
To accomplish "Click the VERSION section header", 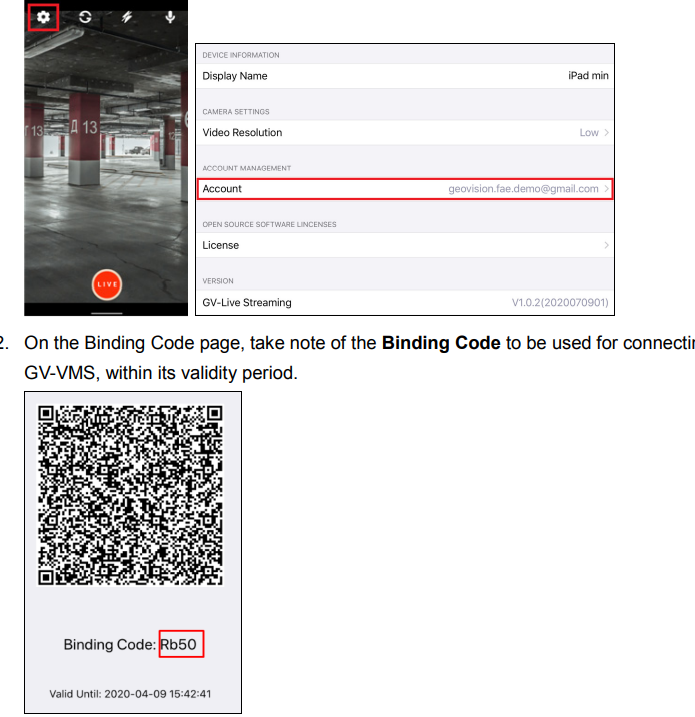I will click(x=218, y=281).
